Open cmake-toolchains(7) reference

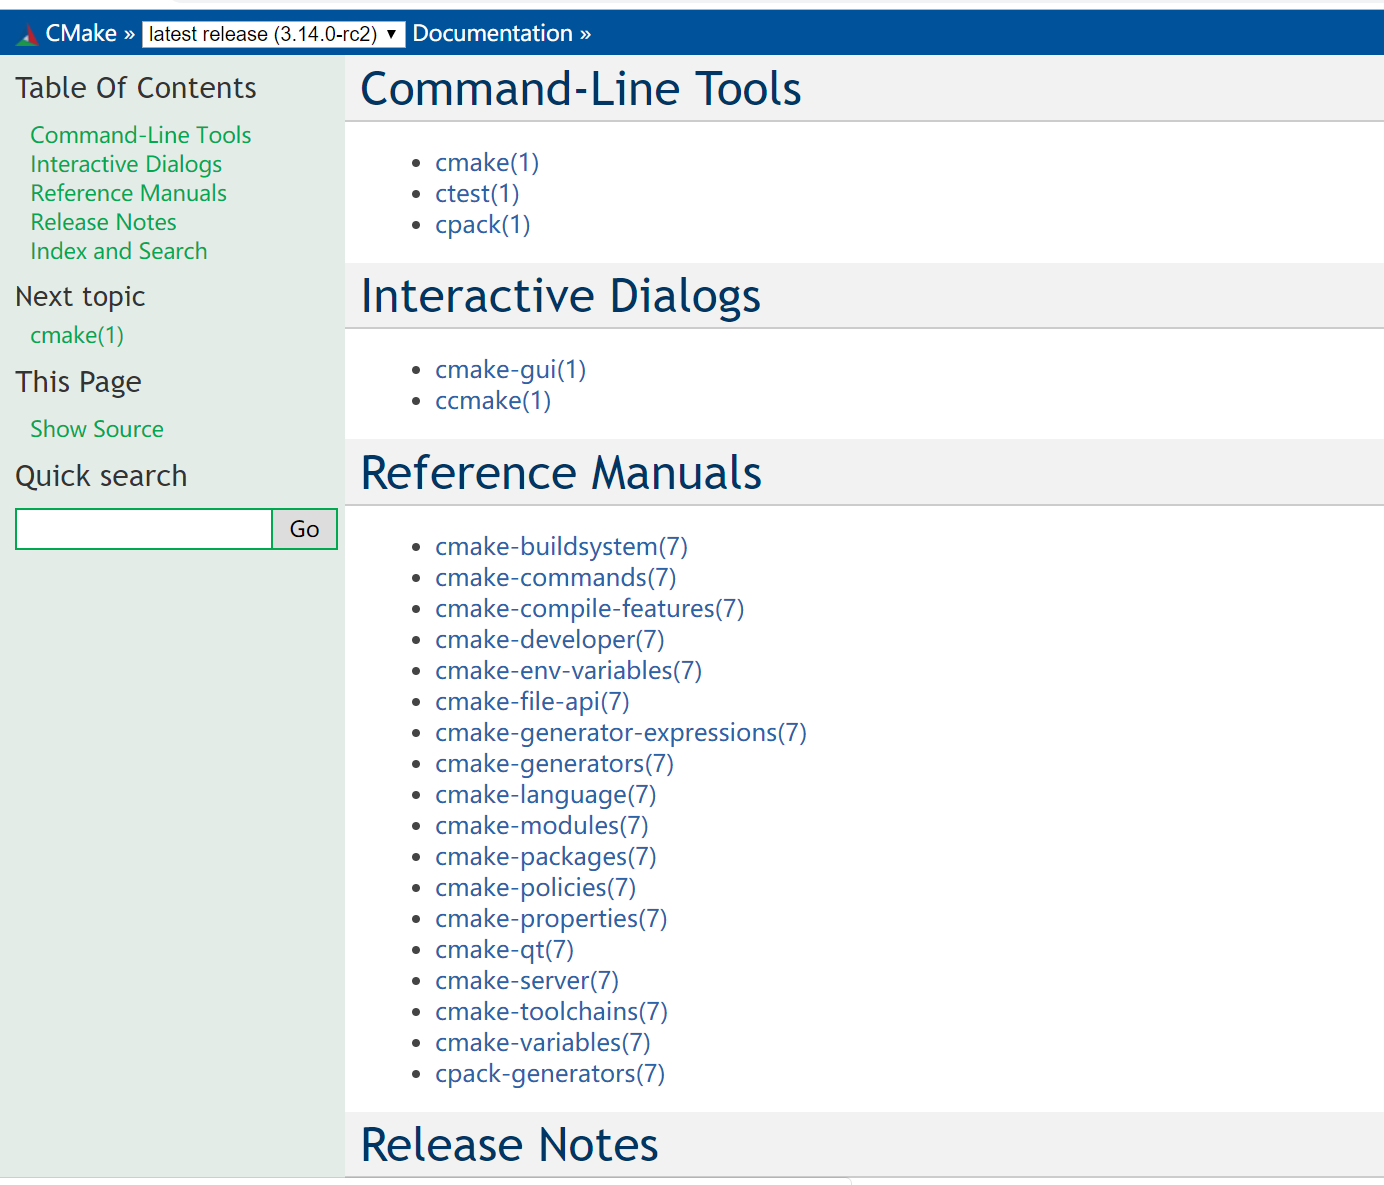pyautogui.click(x=552, y=1012)
